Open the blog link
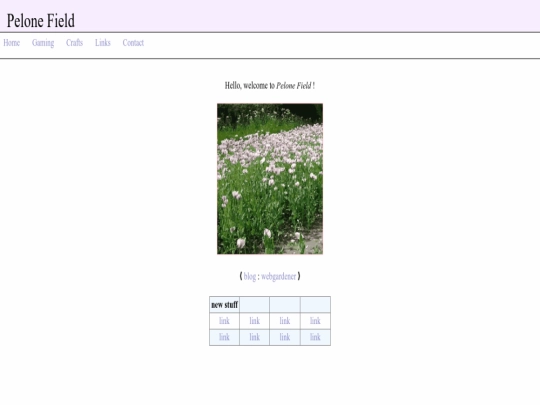The image size is (540, 405). click(x=250, y=276)
